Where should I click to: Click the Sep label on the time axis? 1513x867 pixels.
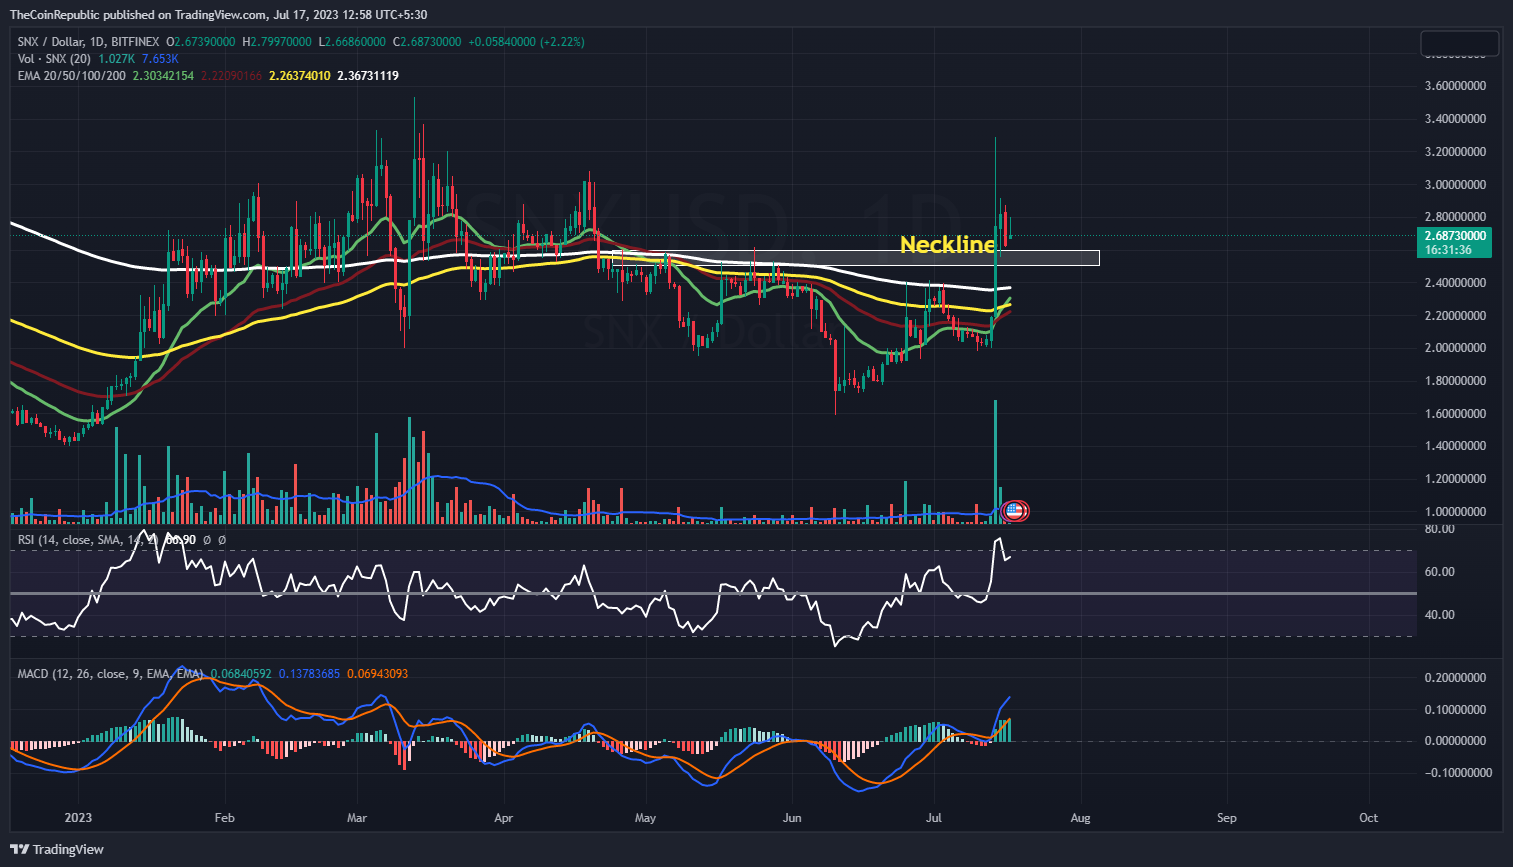pyautogui.click(x=1227, y=818)
